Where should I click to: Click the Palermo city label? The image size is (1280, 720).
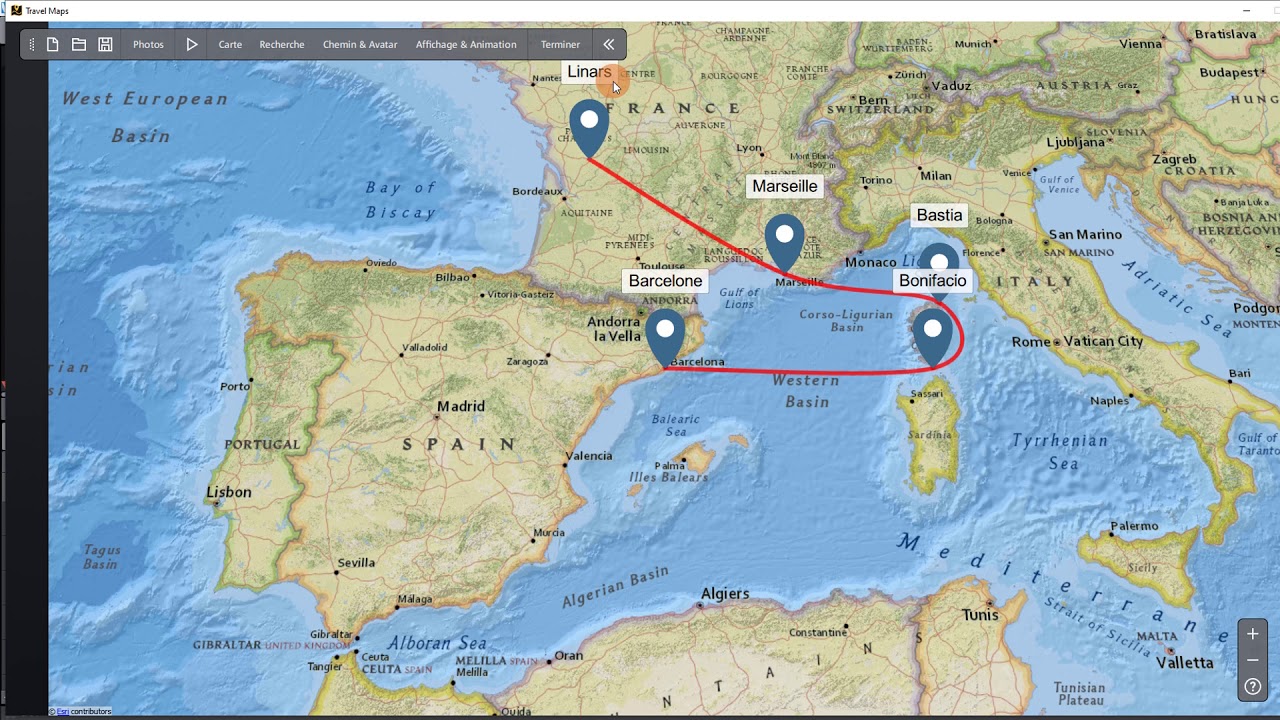coord(1134,526)
